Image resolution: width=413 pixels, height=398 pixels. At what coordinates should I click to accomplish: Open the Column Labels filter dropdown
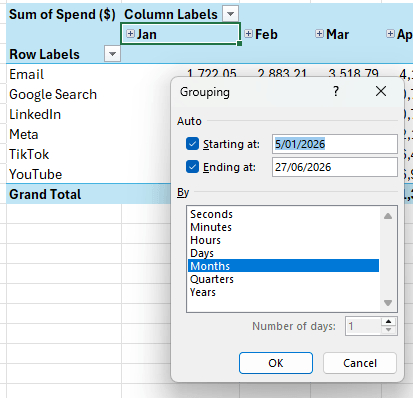coord(230,14)
